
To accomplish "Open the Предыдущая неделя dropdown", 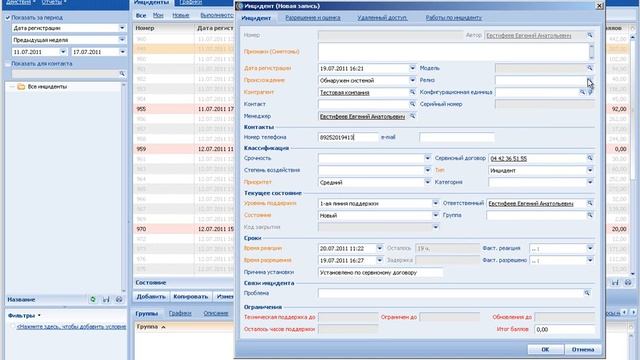I will (122, 40).
